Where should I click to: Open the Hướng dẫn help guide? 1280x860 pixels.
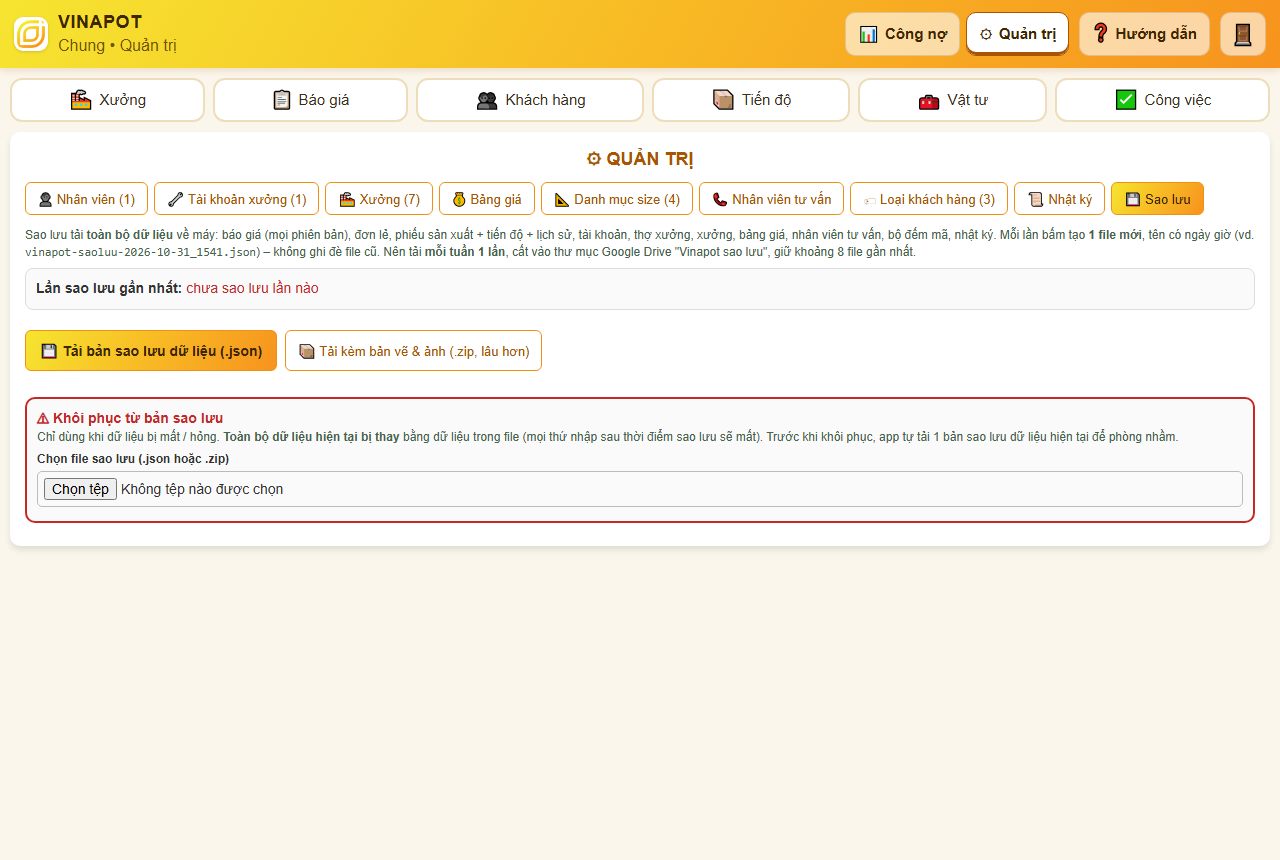pos(1144,34)
